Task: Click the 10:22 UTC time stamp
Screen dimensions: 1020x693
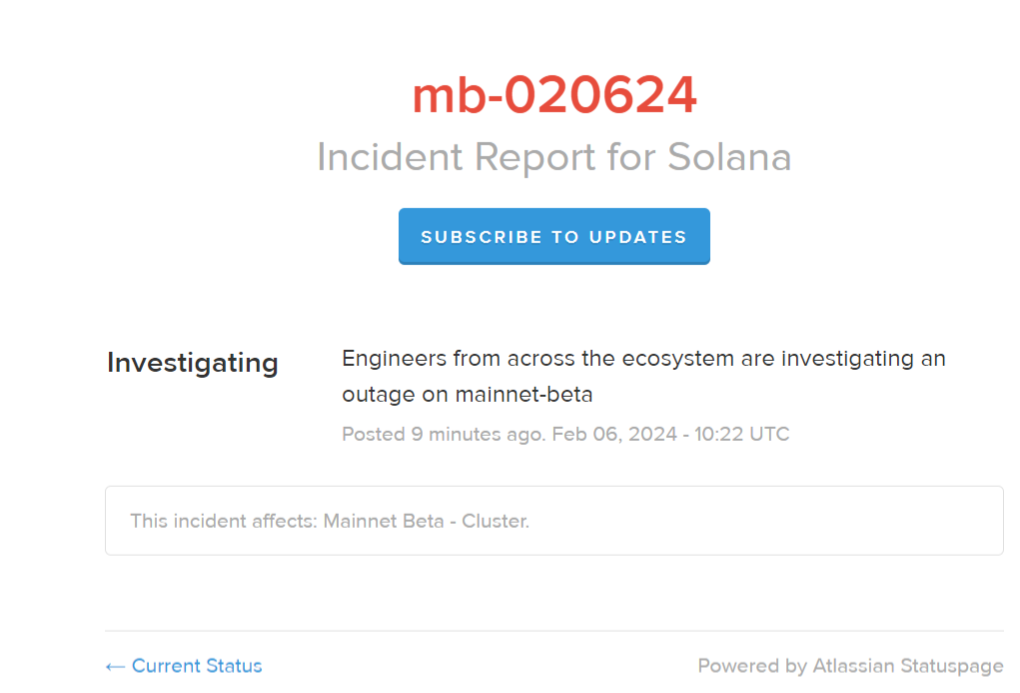Action: [x=733, y=434]
